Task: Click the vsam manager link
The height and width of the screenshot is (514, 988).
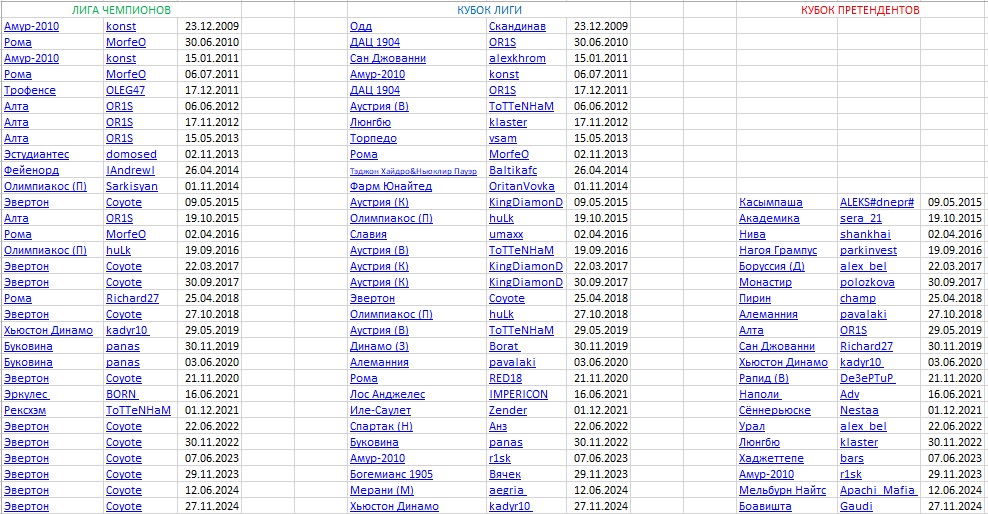Action: click(503, 138)
